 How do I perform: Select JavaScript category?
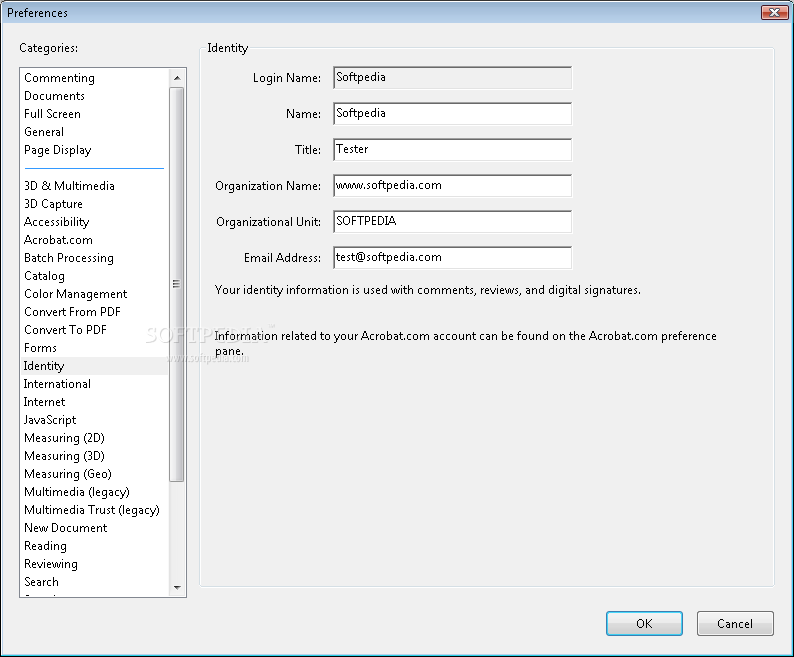(50, 419)
